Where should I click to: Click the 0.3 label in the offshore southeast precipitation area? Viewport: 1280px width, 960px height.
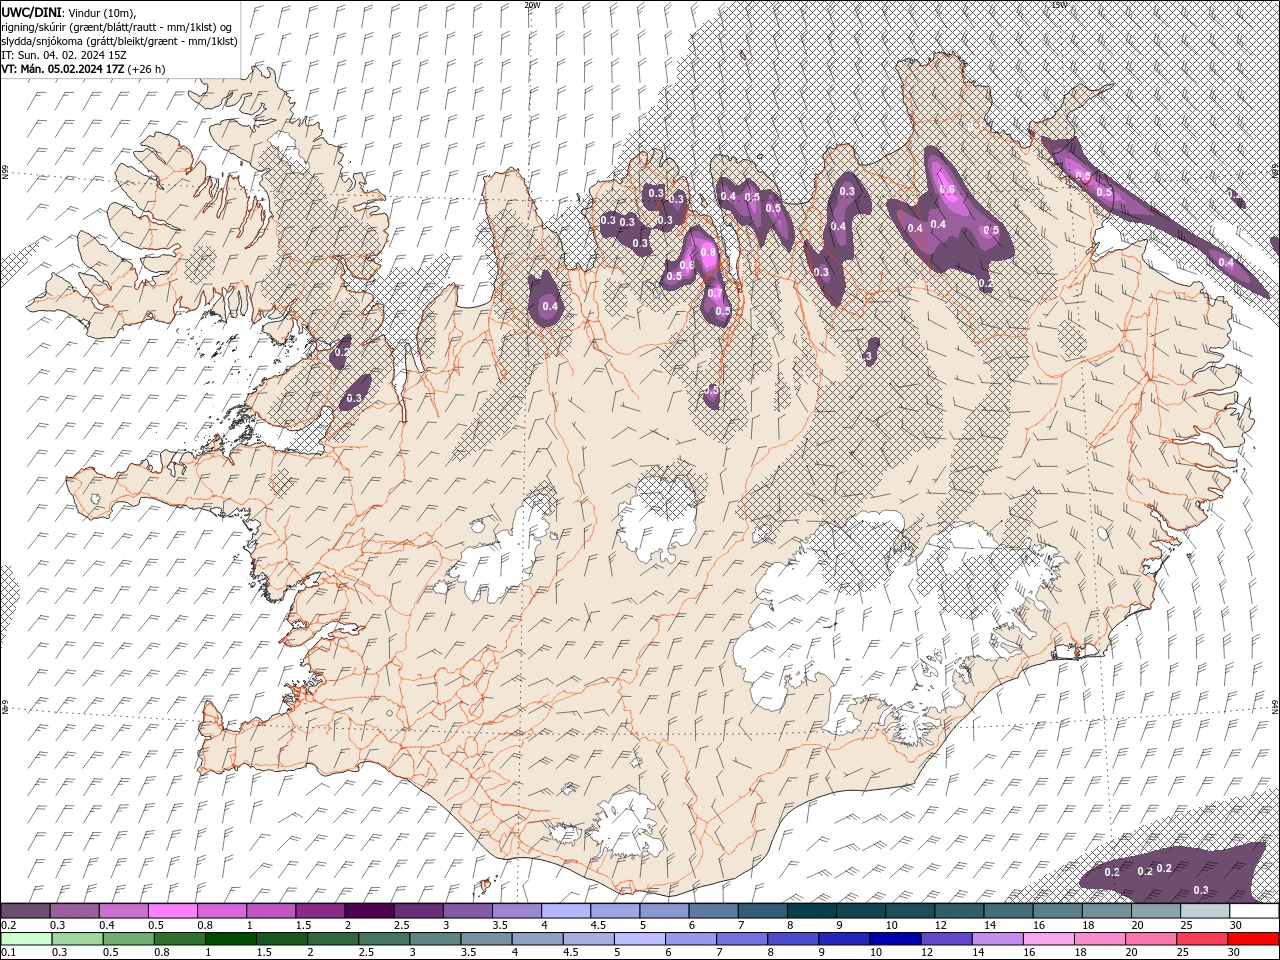click(x=1201, y=890)
